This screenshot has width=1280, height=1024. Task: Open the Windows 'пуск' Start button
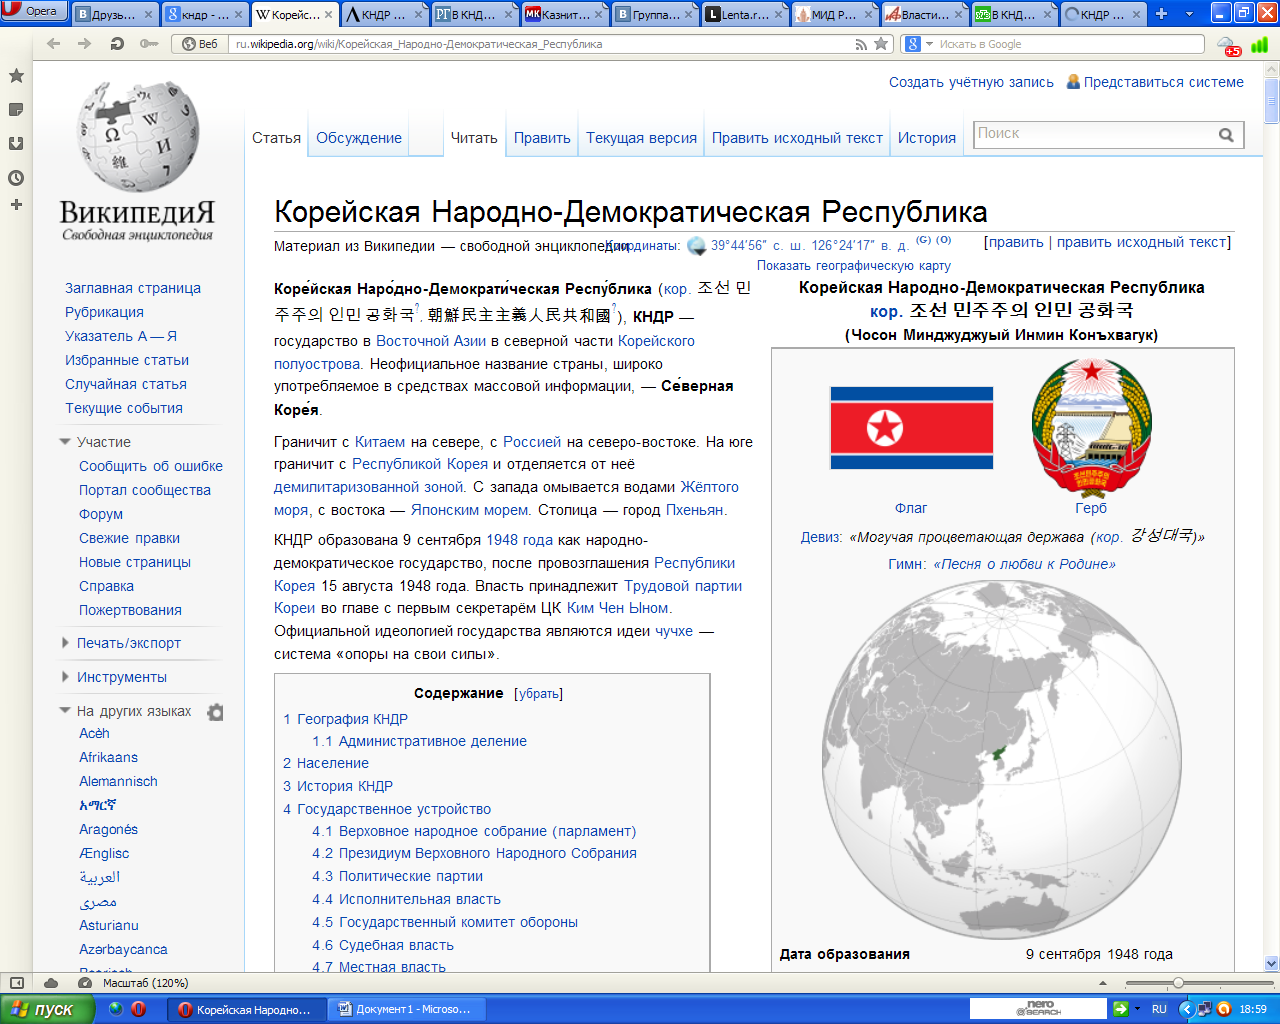46,1009
